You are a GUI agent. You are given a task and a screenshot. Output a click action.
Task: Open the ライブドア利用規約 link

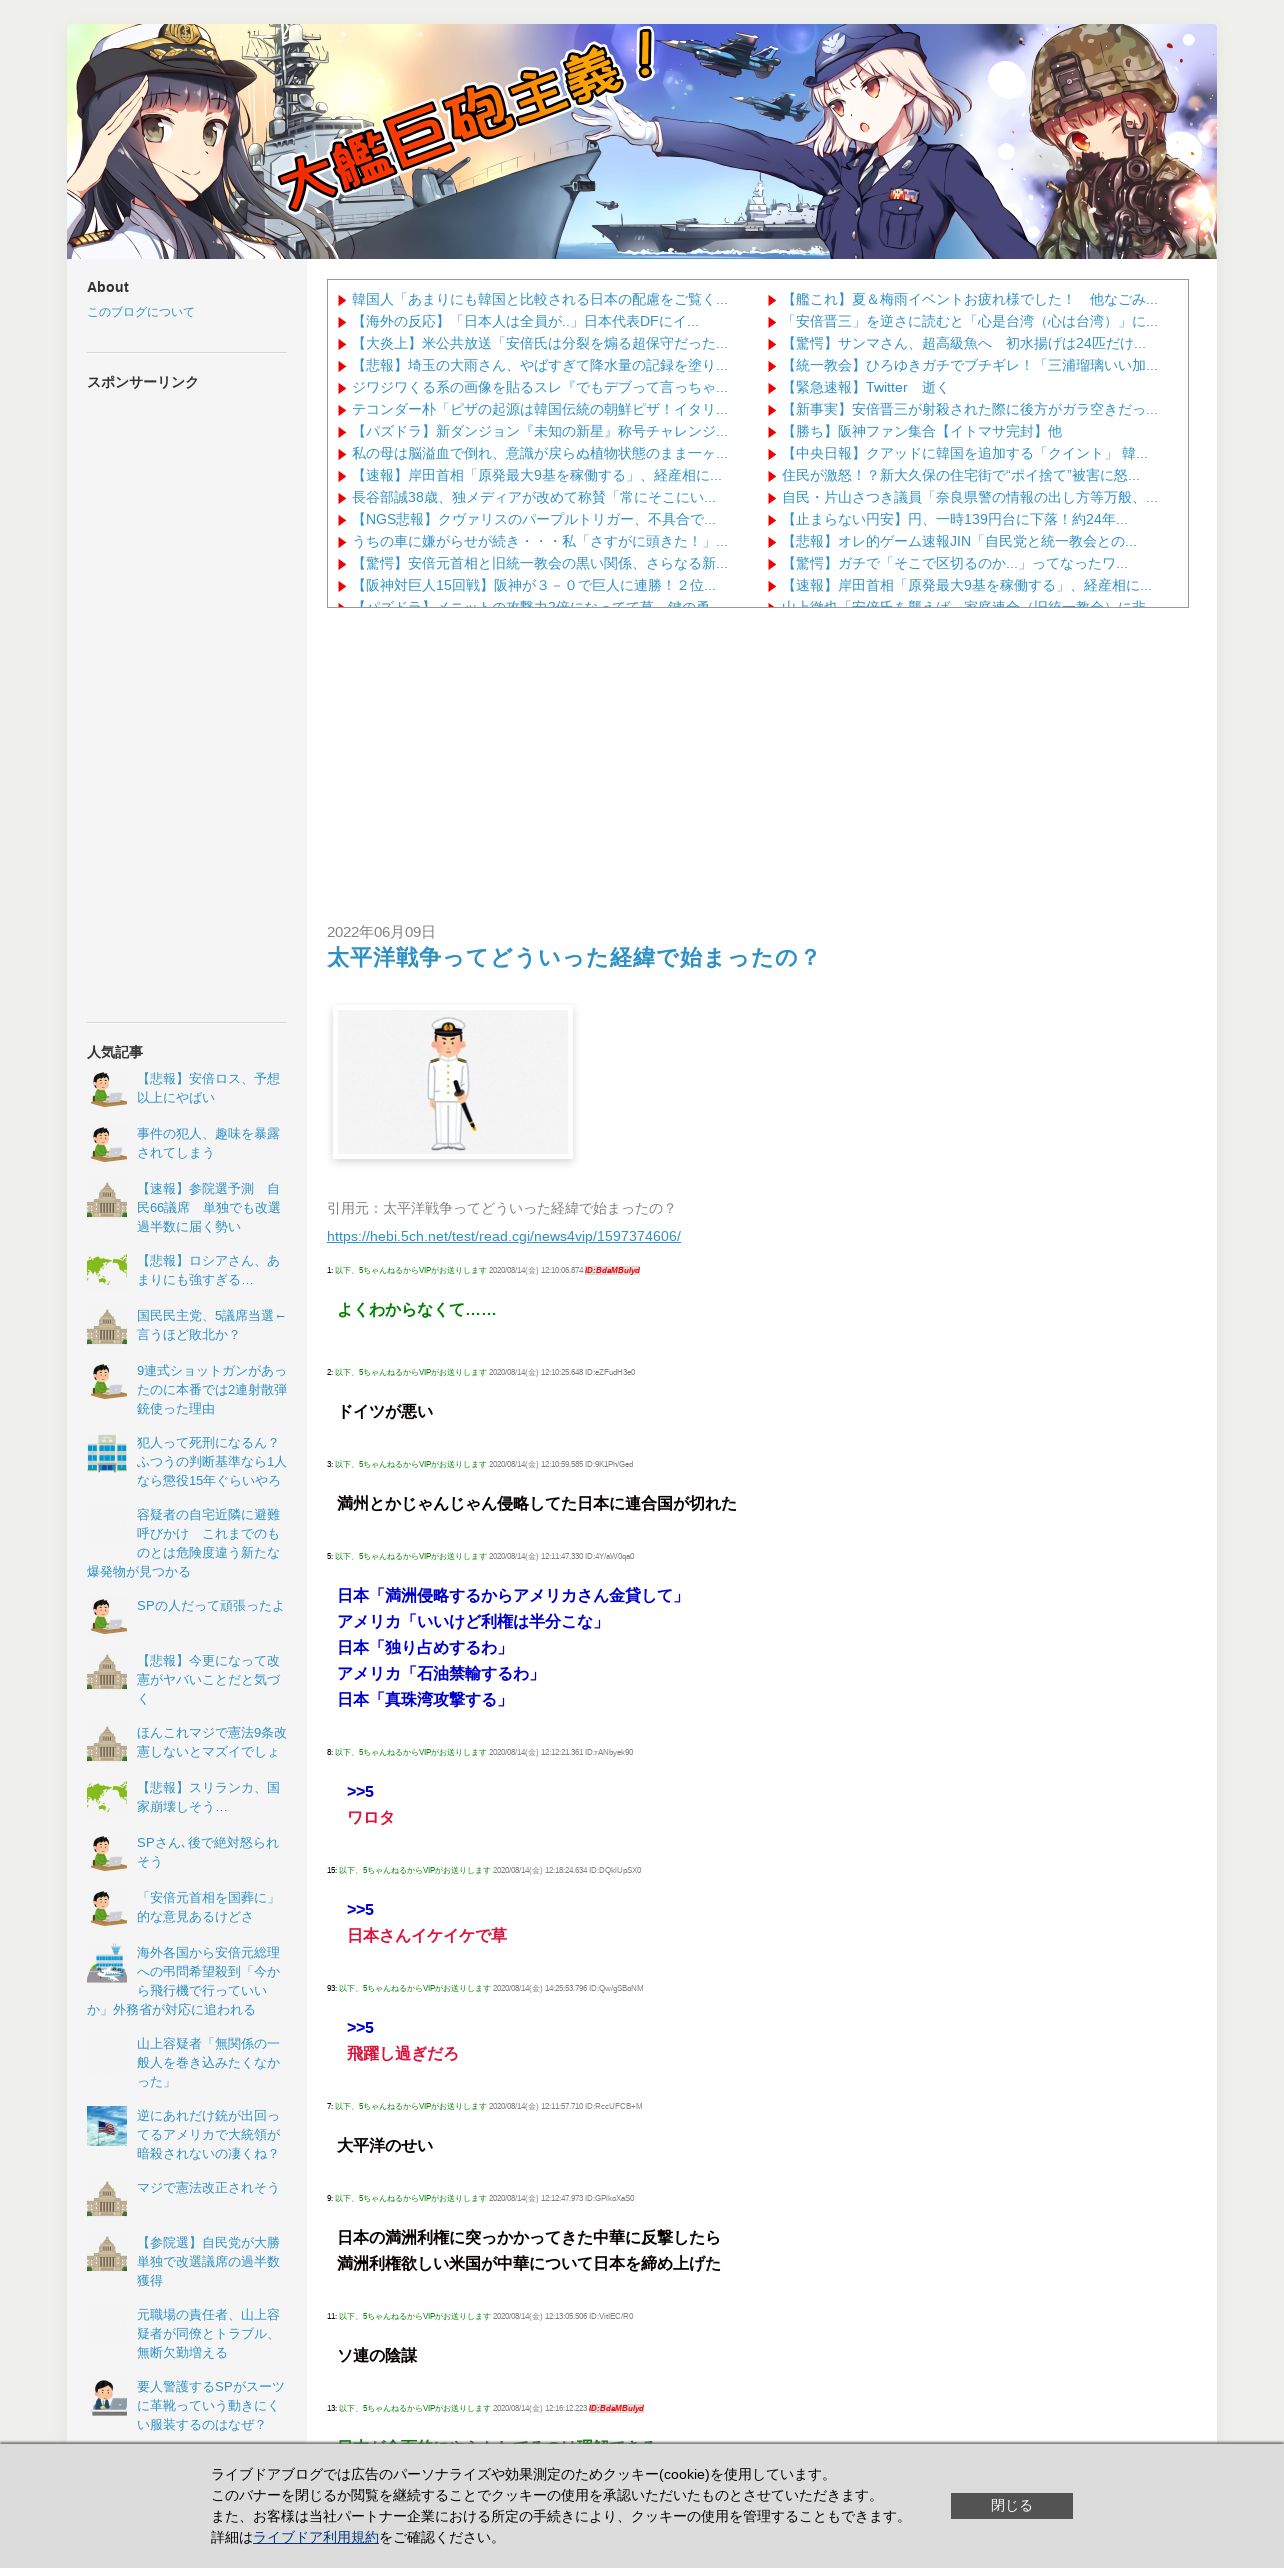coord(316,2537)
